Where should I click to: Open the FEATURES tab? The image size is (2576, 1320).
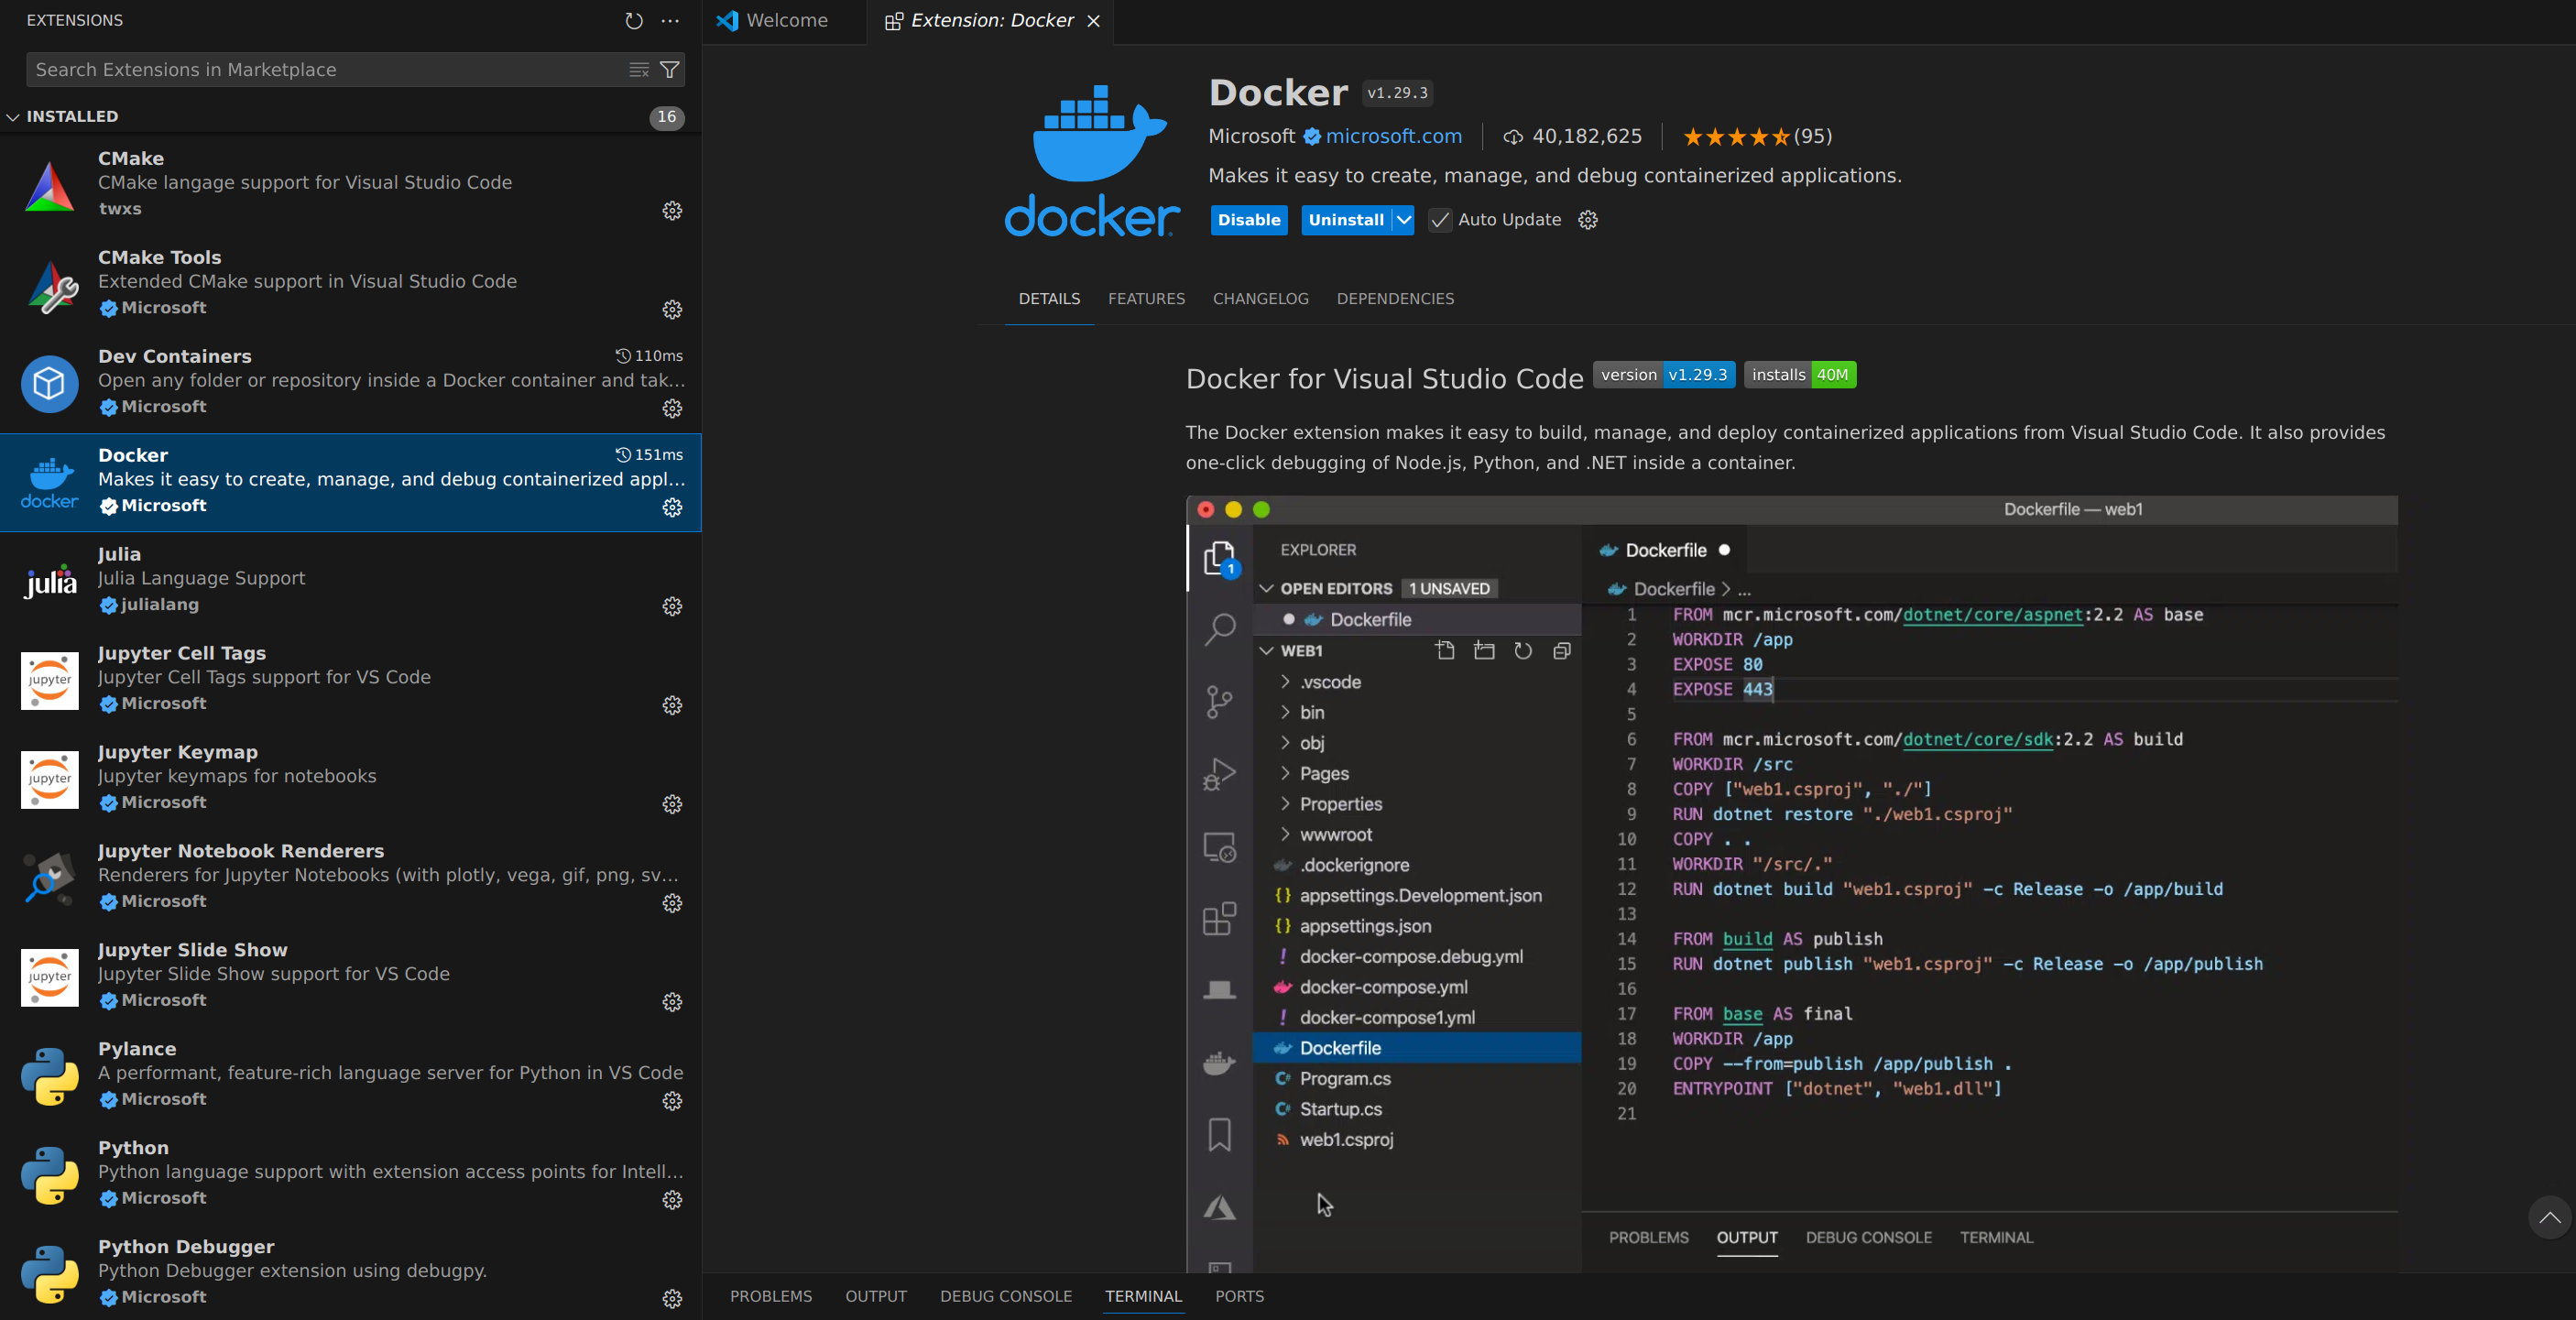pos(1146,299)
